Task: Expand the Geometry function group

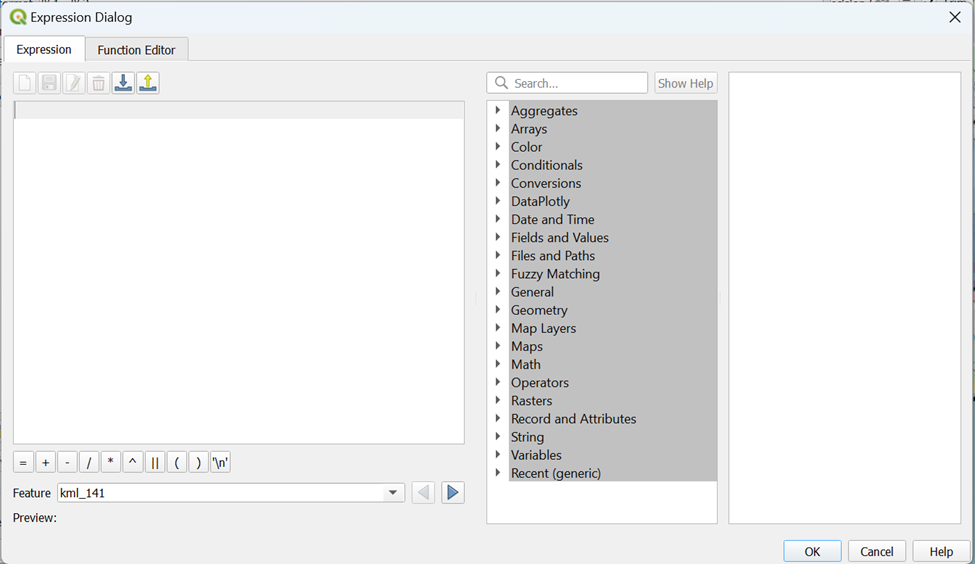Action: [498, 310]
